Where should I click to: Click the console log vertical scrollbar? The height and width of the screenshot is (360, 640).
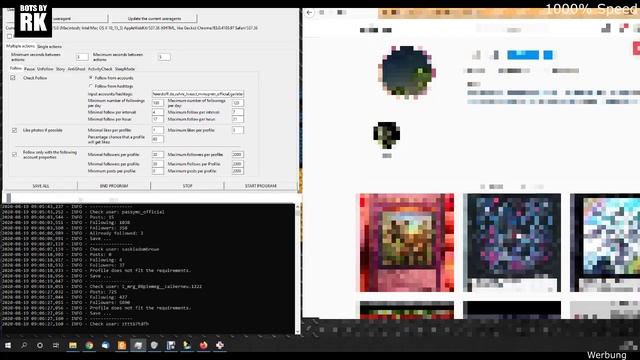(298, 269)
